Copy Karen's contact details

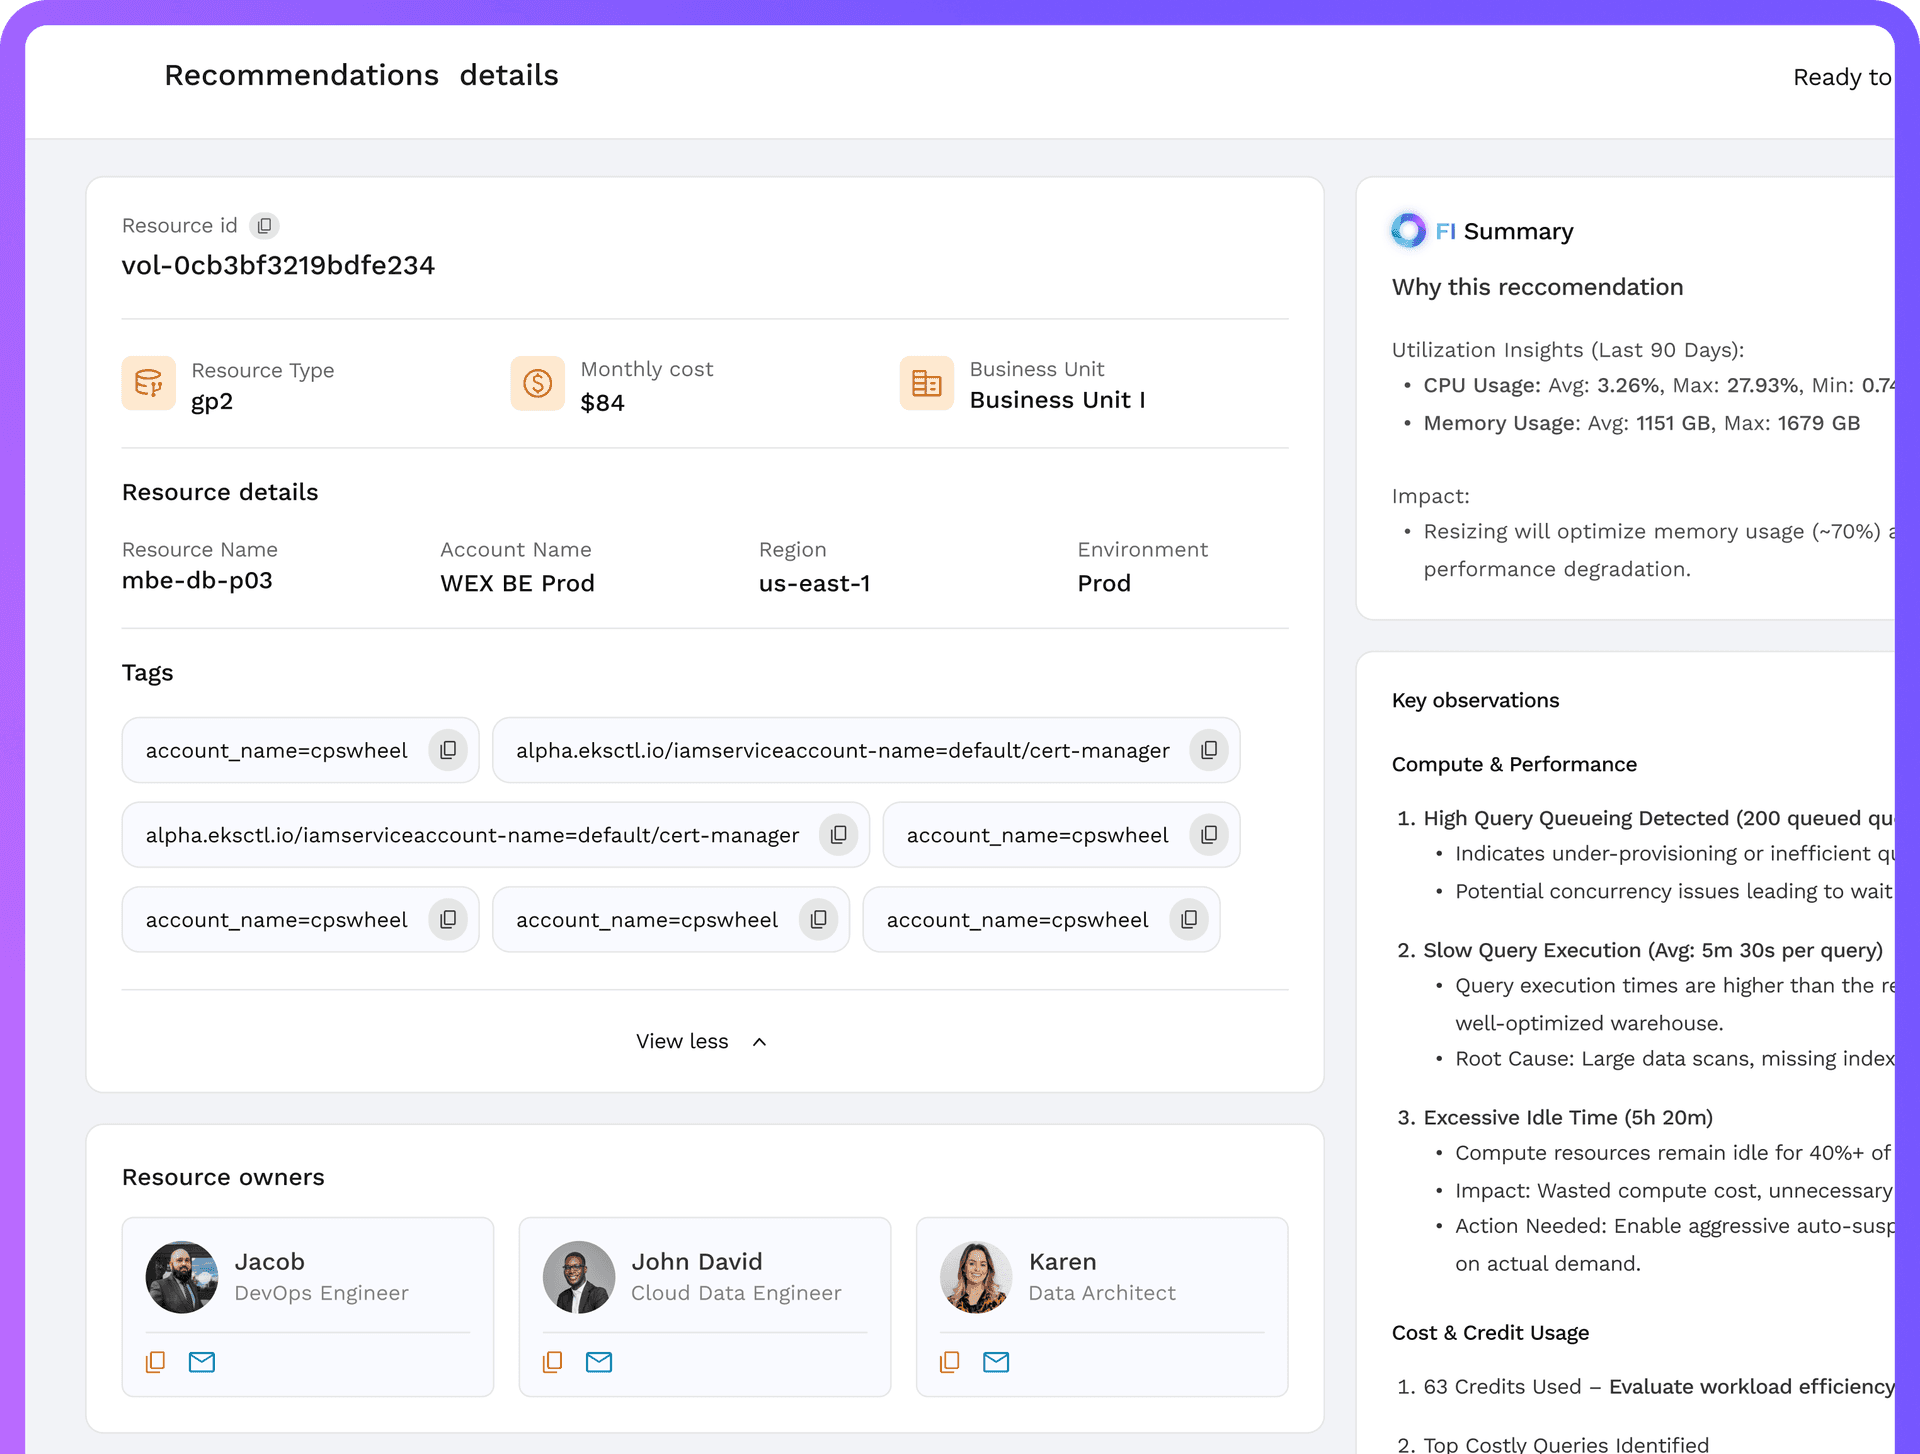click(950, 1362)
